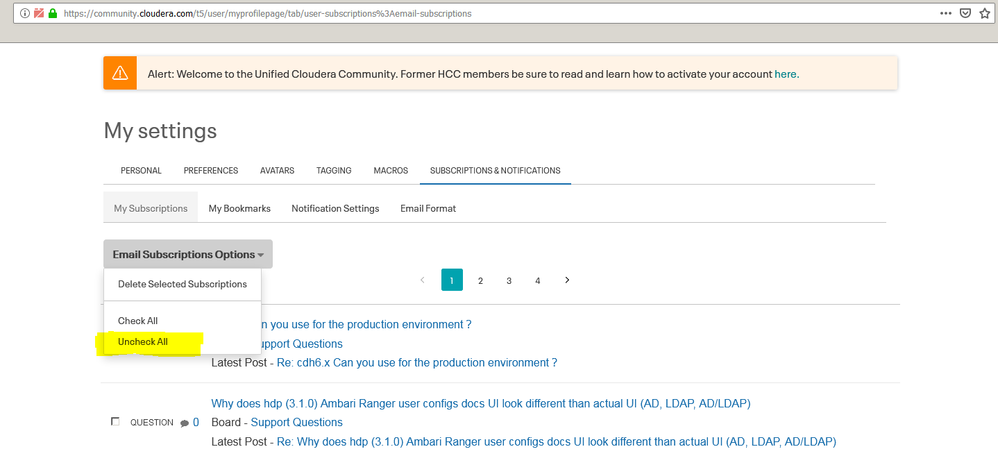The height and width of the screenshot is (456, 998).
Task: Click the bookmark star icon
Action: pos(984,13)
